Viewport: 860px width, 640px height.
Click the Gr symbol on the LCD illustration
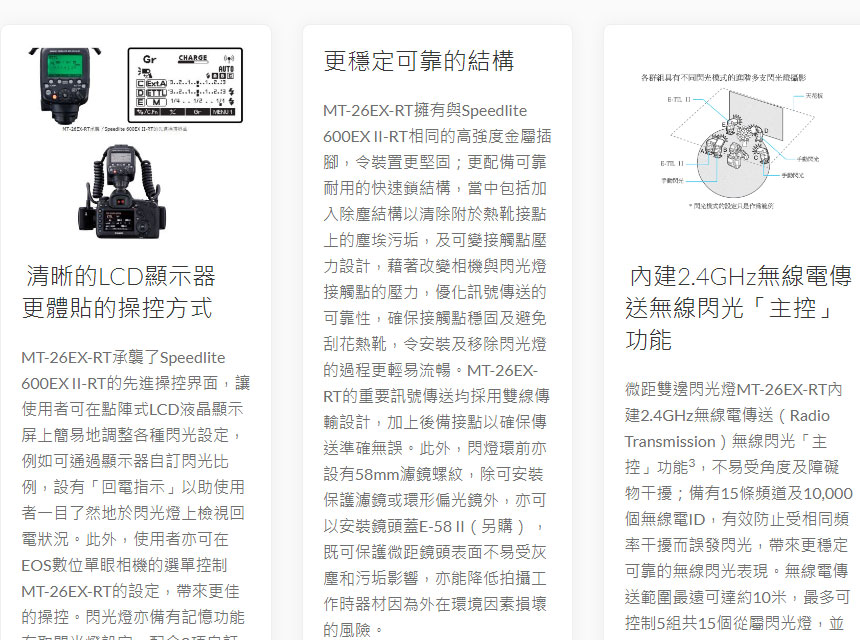149,58
